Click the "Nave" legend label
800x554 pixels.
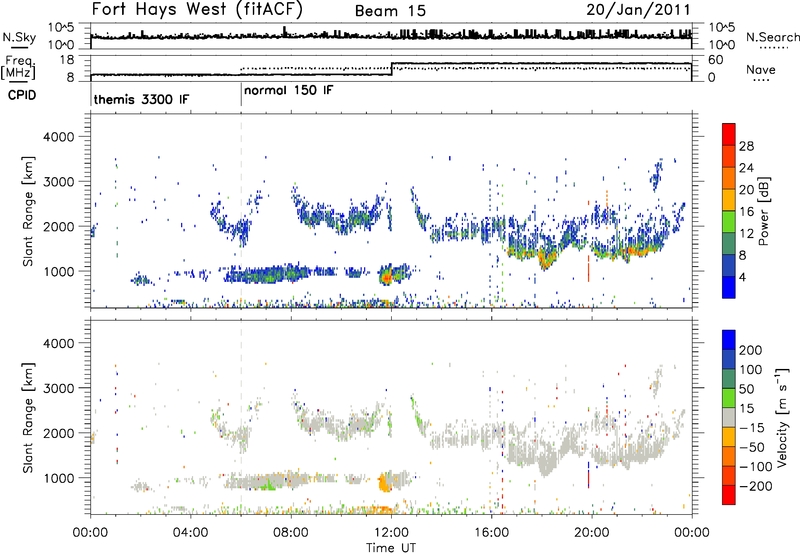pyautogui.click(x=761, y=70)
